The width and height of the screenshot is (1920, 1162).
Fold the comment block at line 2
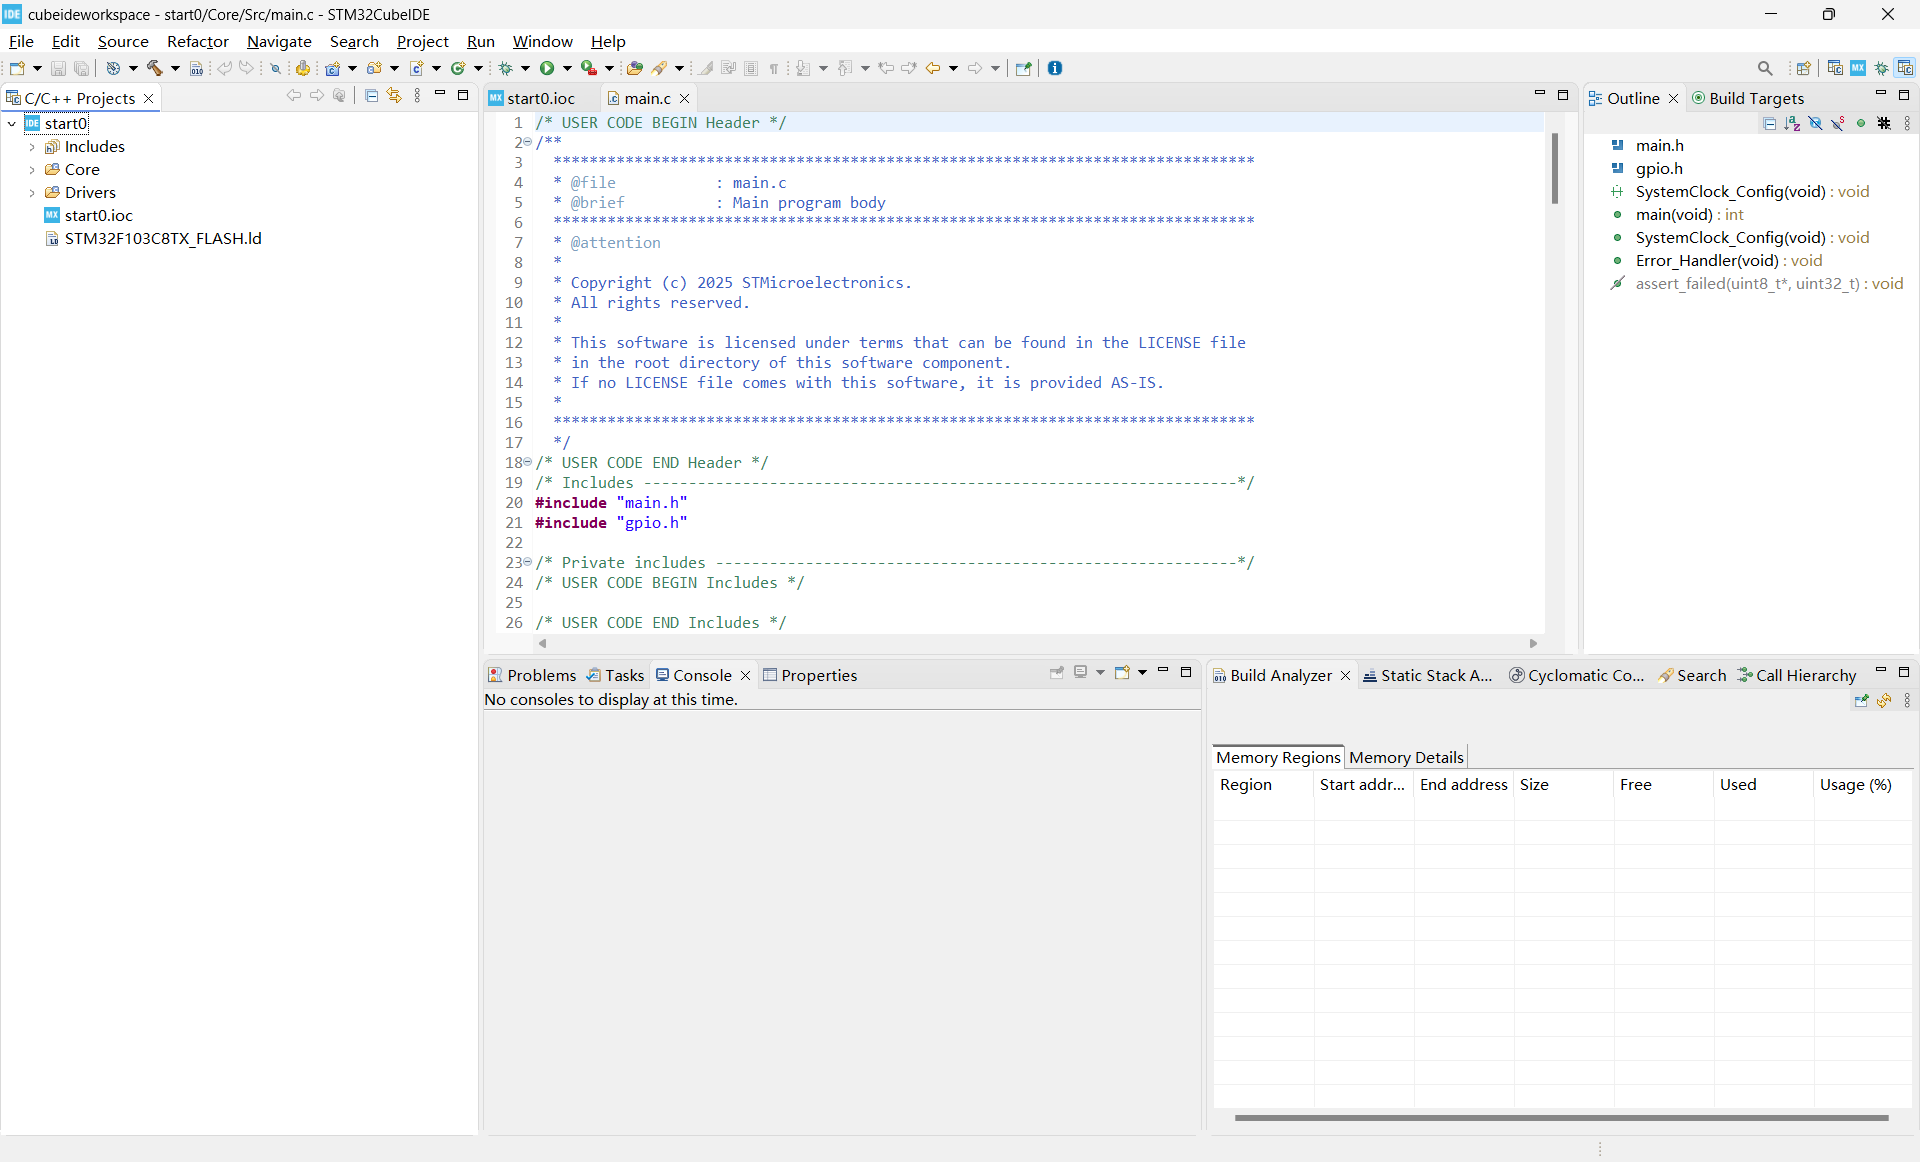point(528,142)
